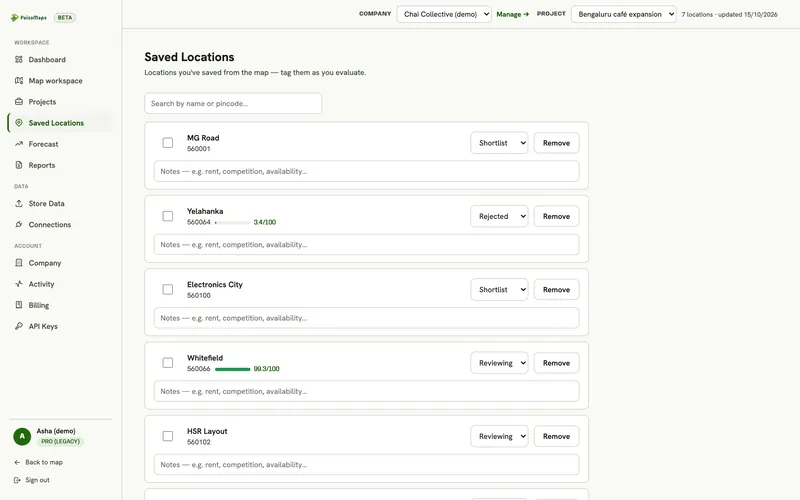Click the Map workspace map icon
This screenshot has width=800, height=500.
[x=19, y=81]
